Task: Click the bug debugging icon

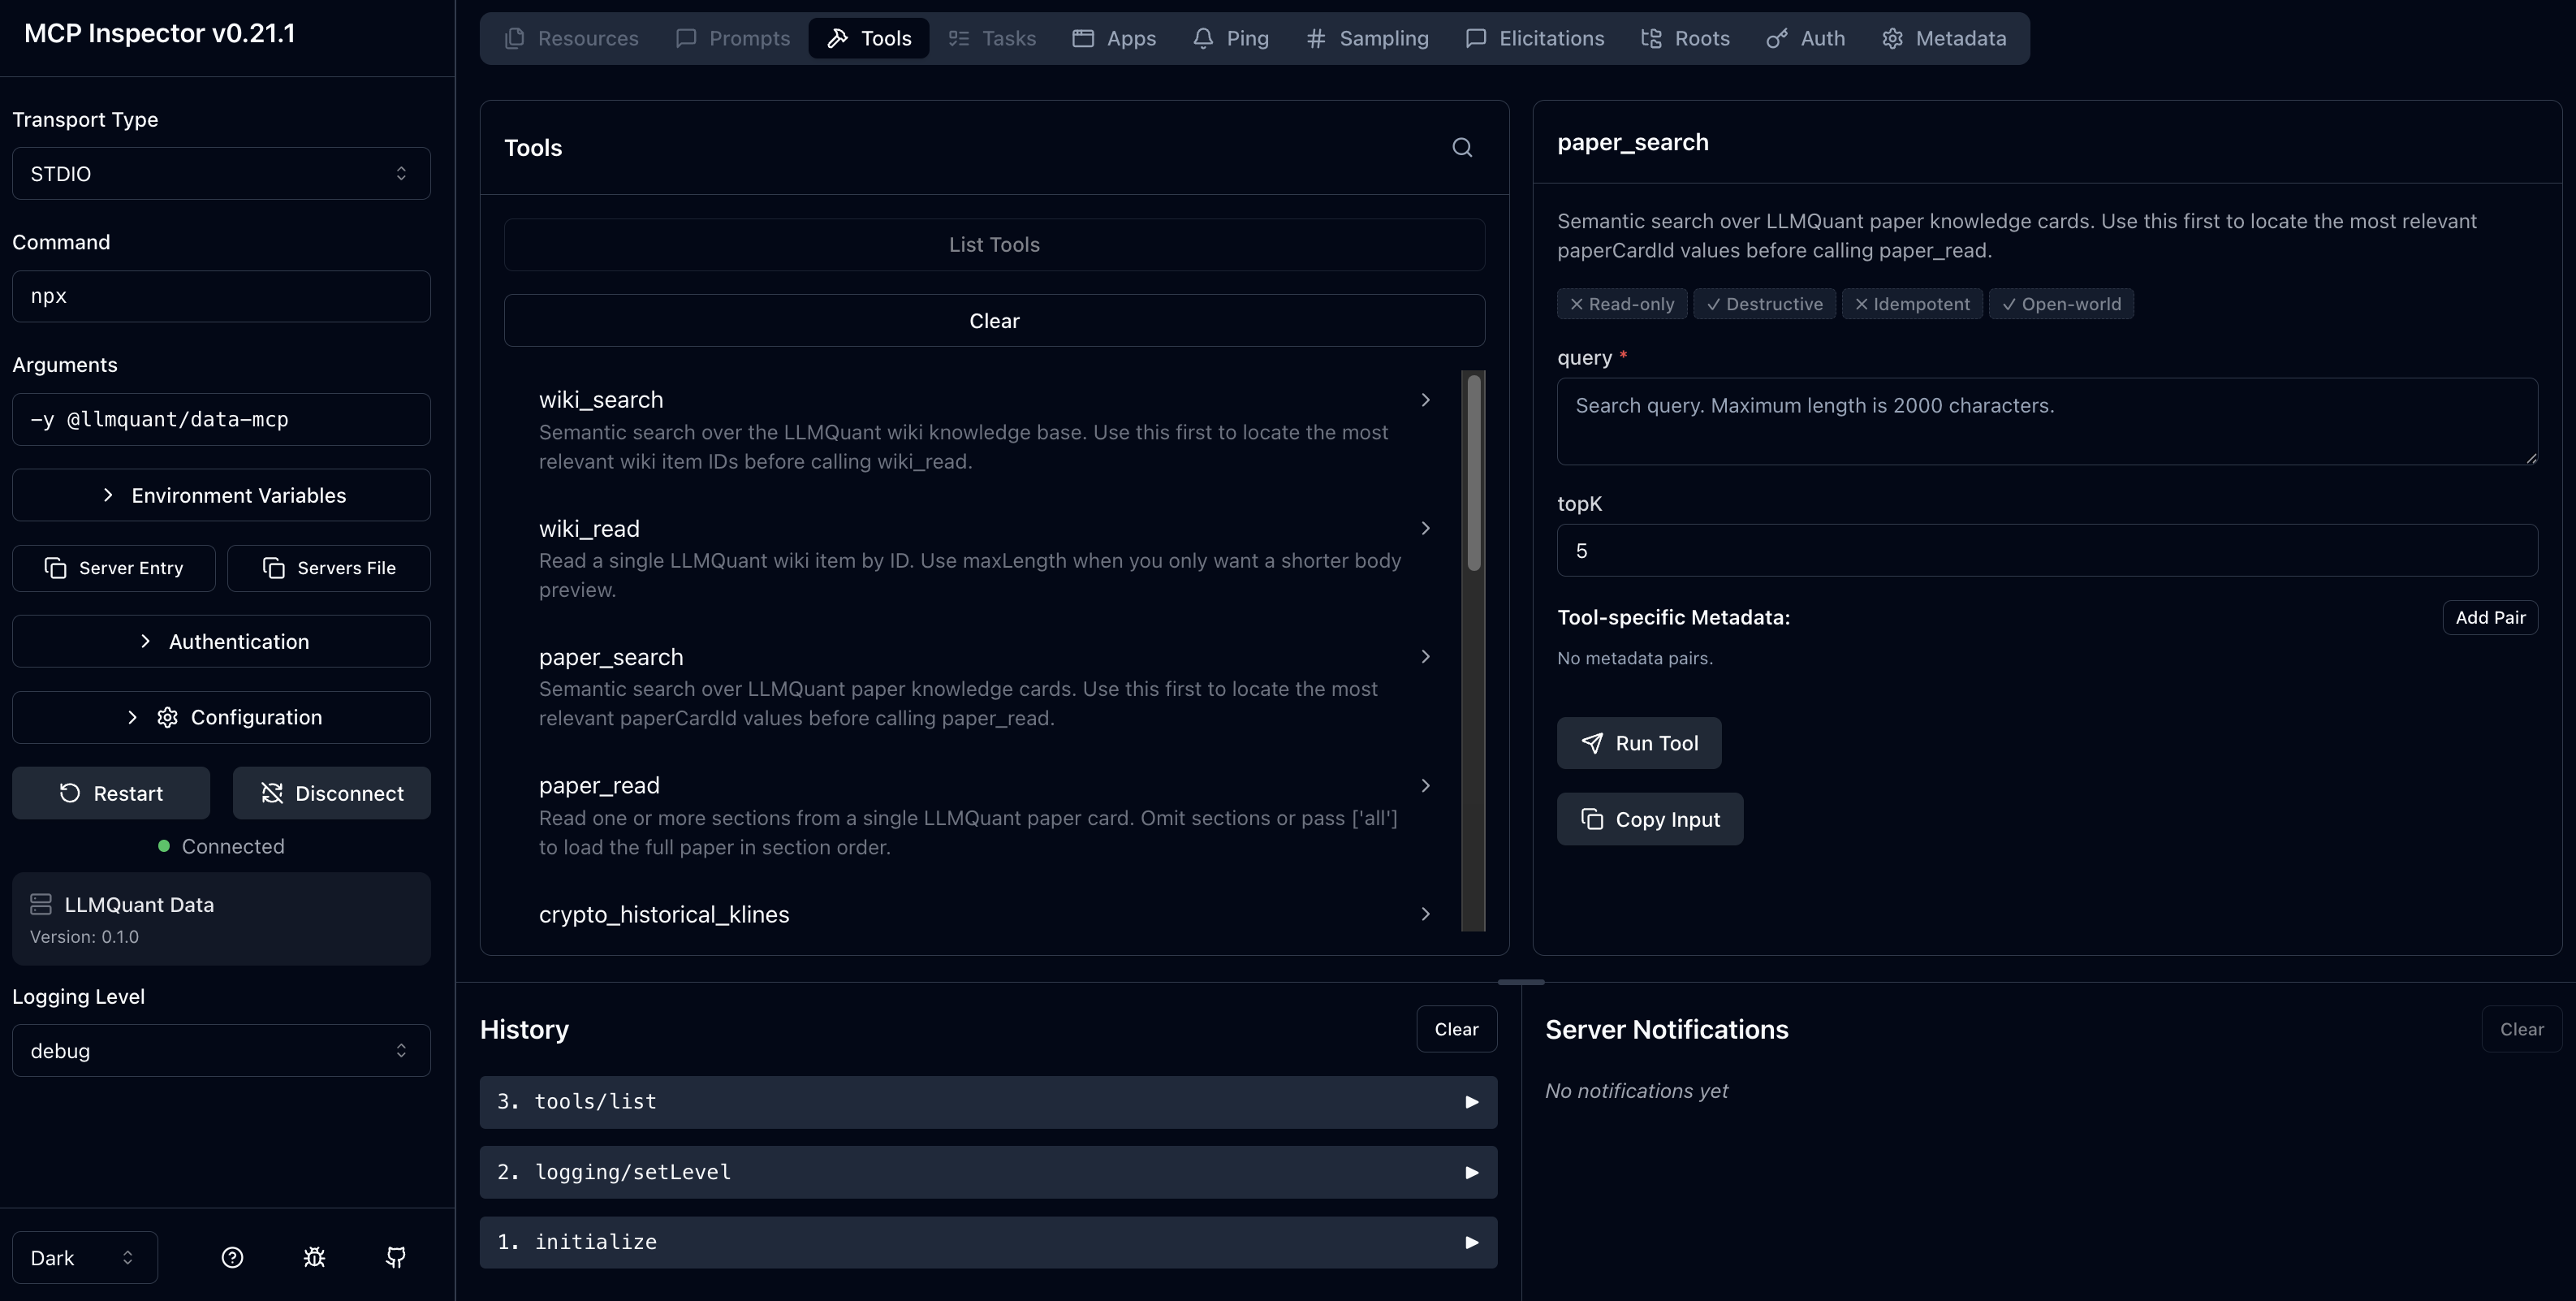Action: (x=314, y=1257)
